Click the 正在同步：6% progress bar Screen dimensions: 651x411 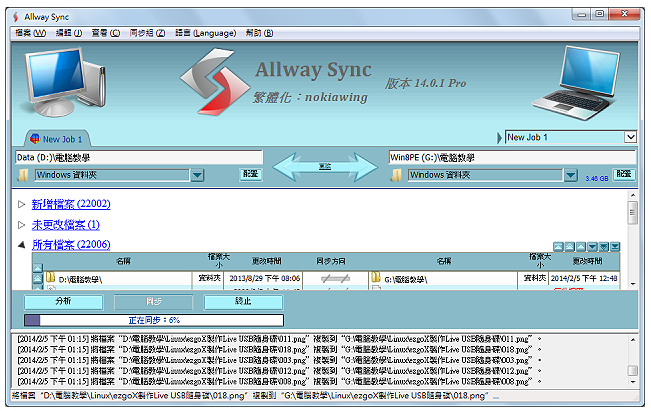point(154,320)
